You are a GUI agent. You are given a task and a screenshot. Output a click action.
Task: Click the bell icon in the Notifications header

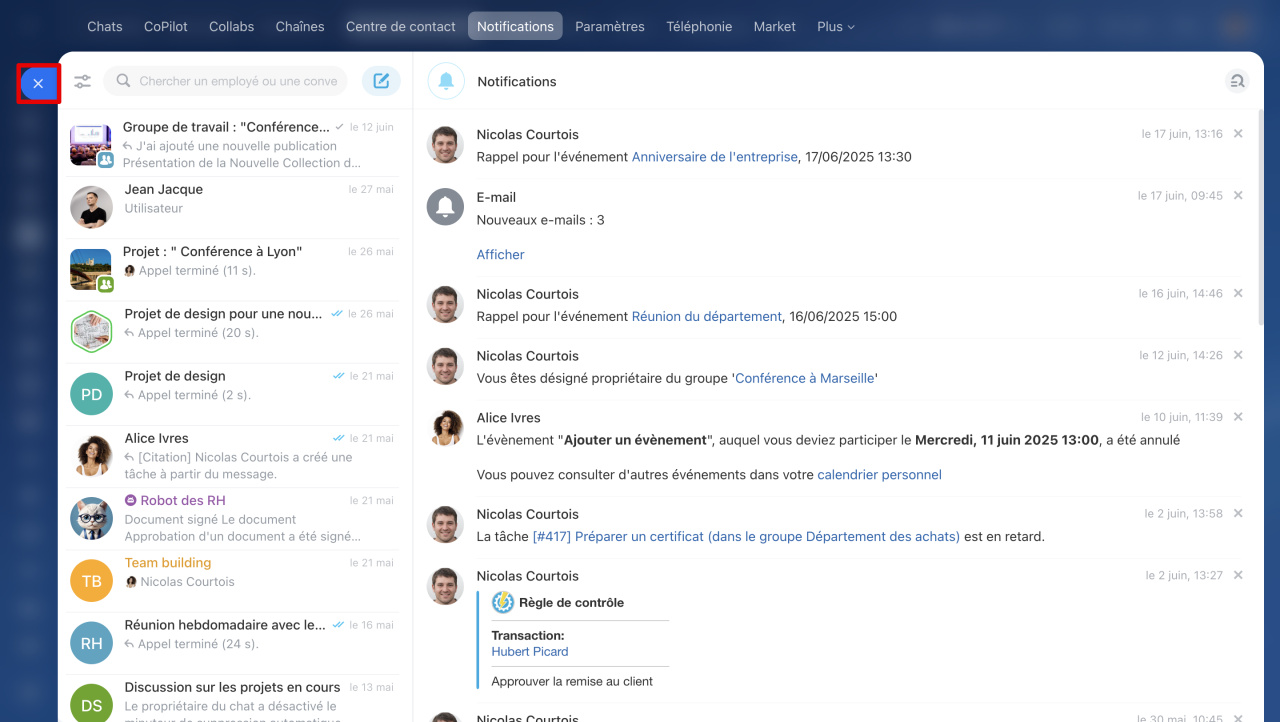tap(446, 81)
